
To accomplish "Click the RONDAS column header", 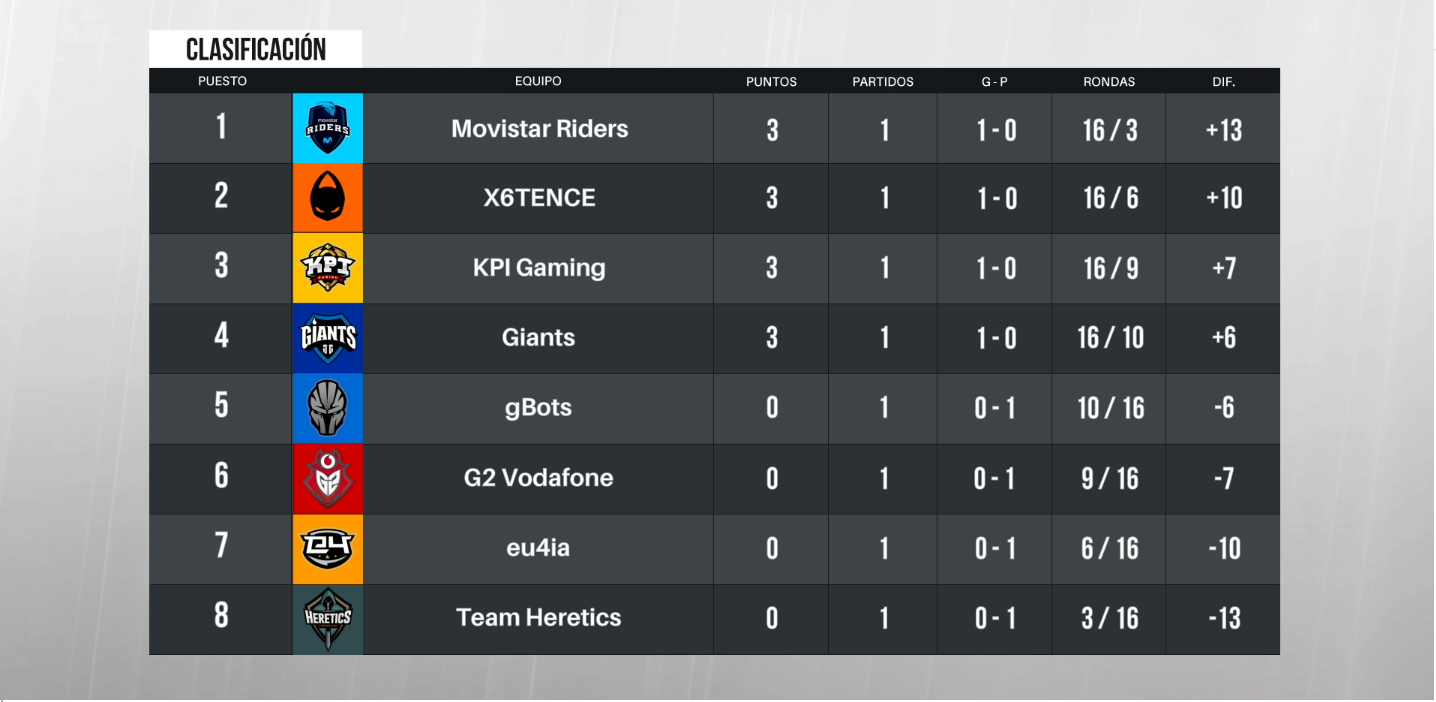I will pyautogui.click(x=1109, y=82).
